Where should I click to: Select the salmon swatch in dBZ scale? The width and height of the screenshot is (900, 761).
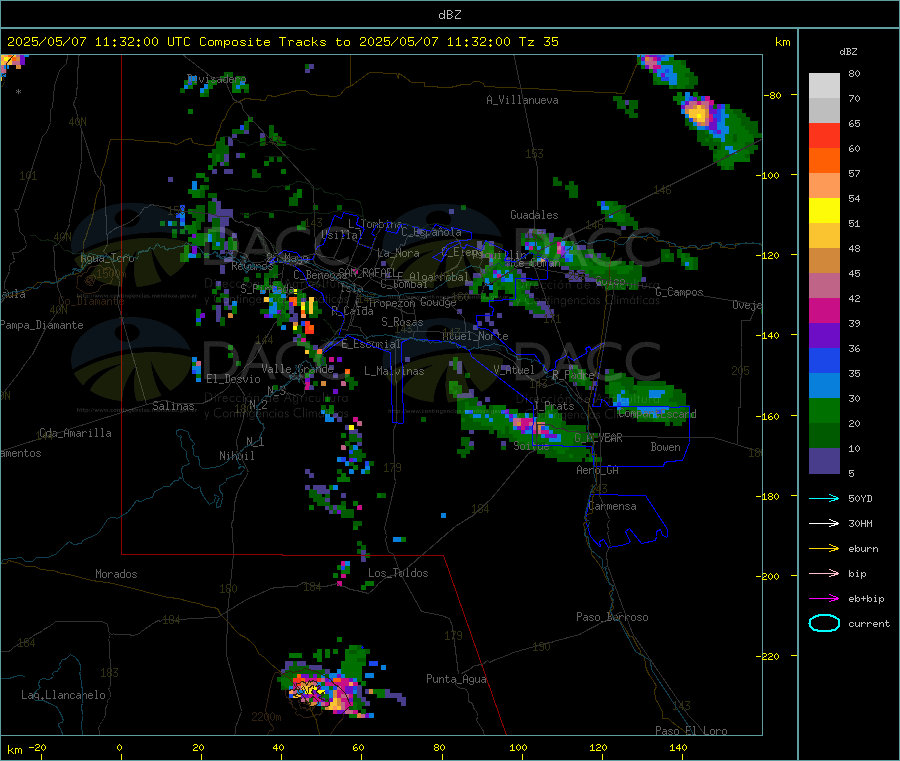tap(824, 185)
